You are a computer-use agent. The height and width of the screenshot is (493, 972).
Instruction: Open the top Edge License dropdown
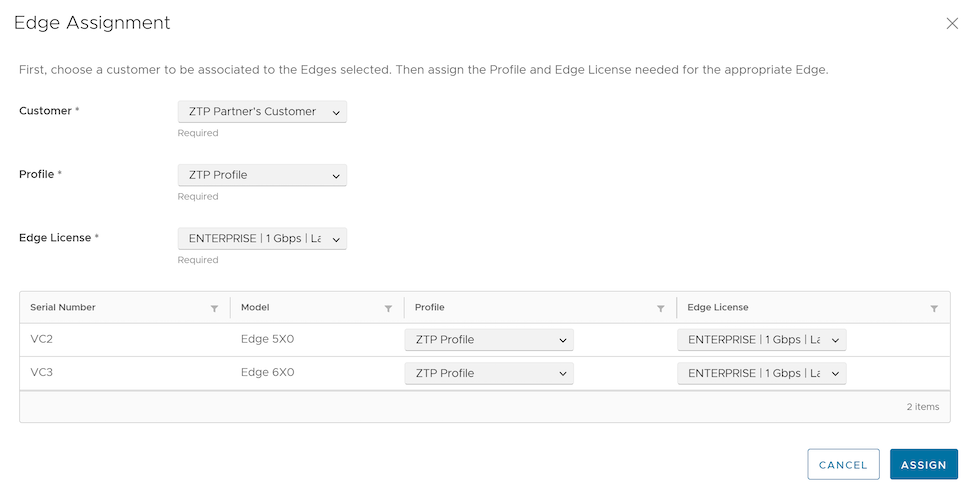tap(261, 239)
